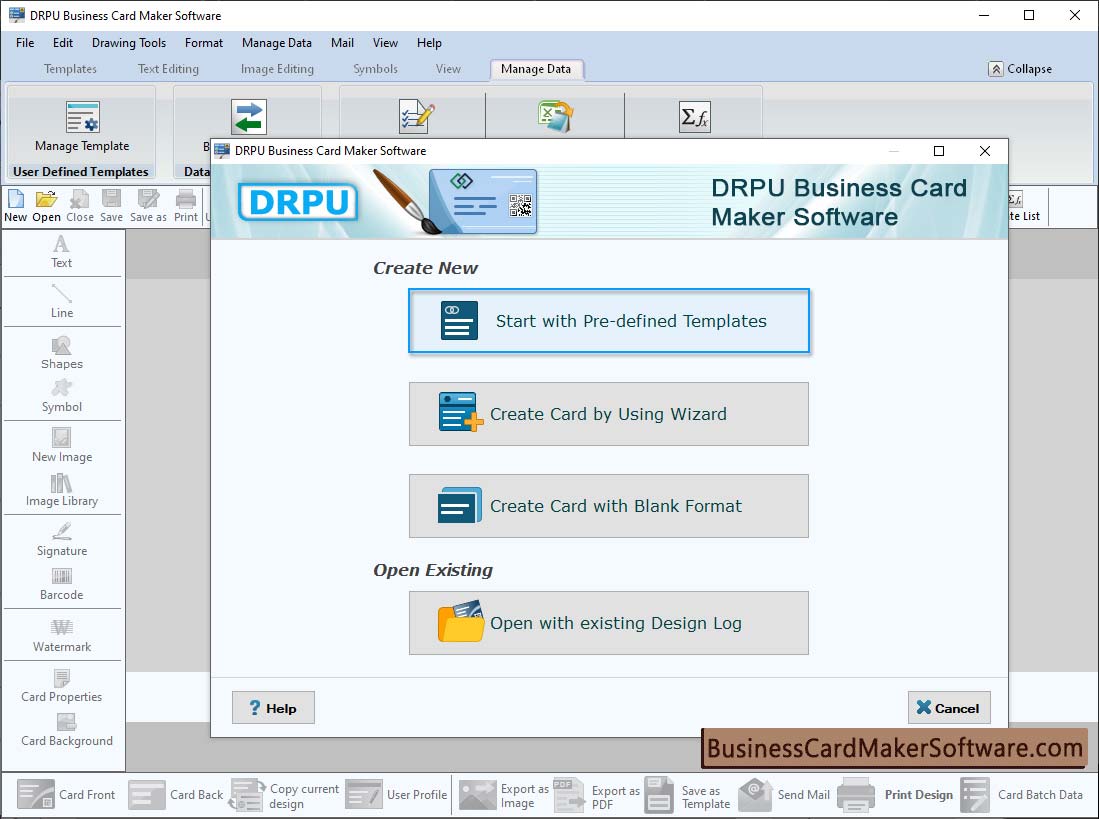Click the checklist with pencil ribbon icon
Image resolution: width=1099 pixels, height=819 pixels.
point(416,116)
